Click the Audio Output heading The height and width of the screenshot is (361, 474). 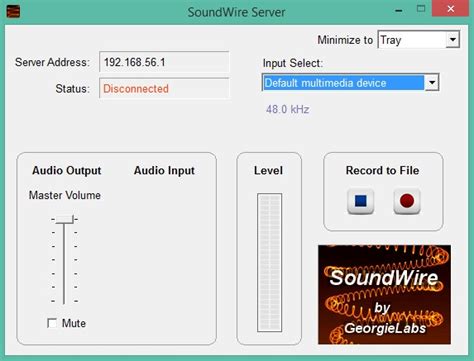click(67, 171)
